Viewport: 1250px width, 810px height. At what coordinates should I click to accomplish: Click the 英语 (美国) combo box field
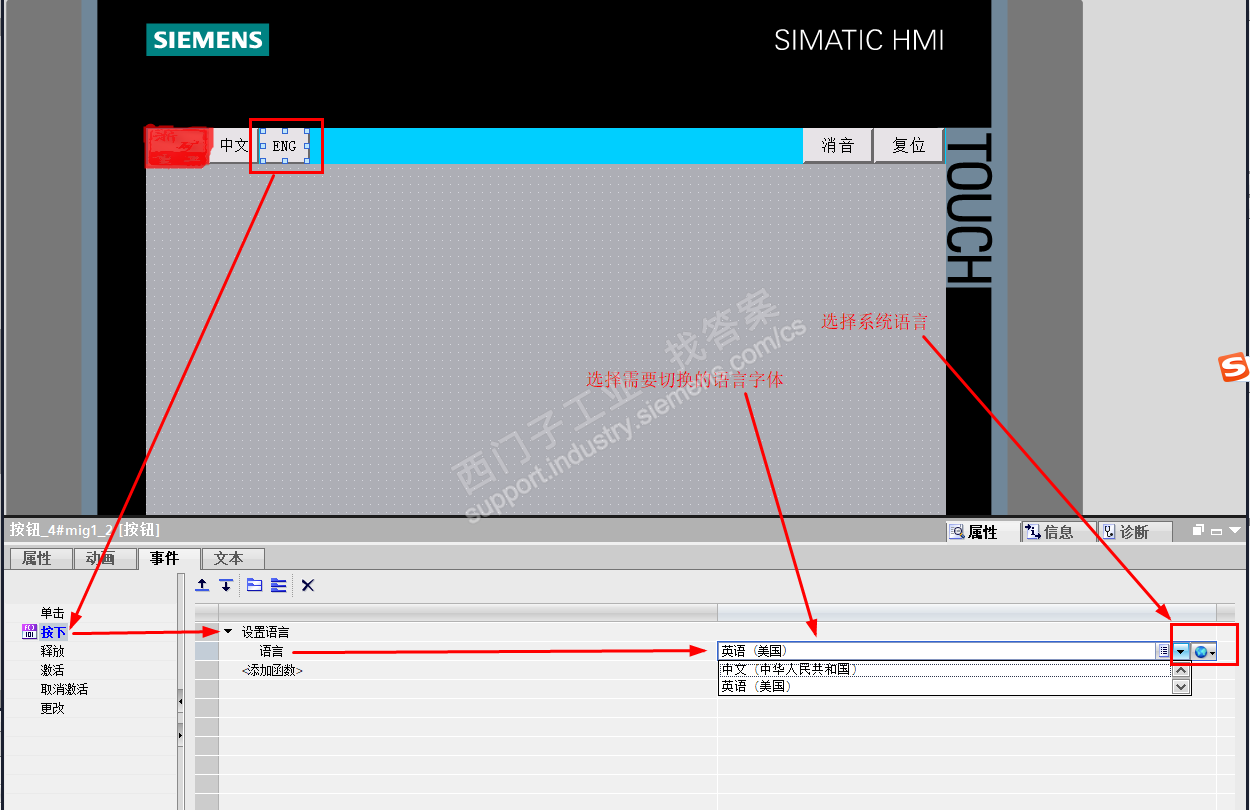(936, 651)
